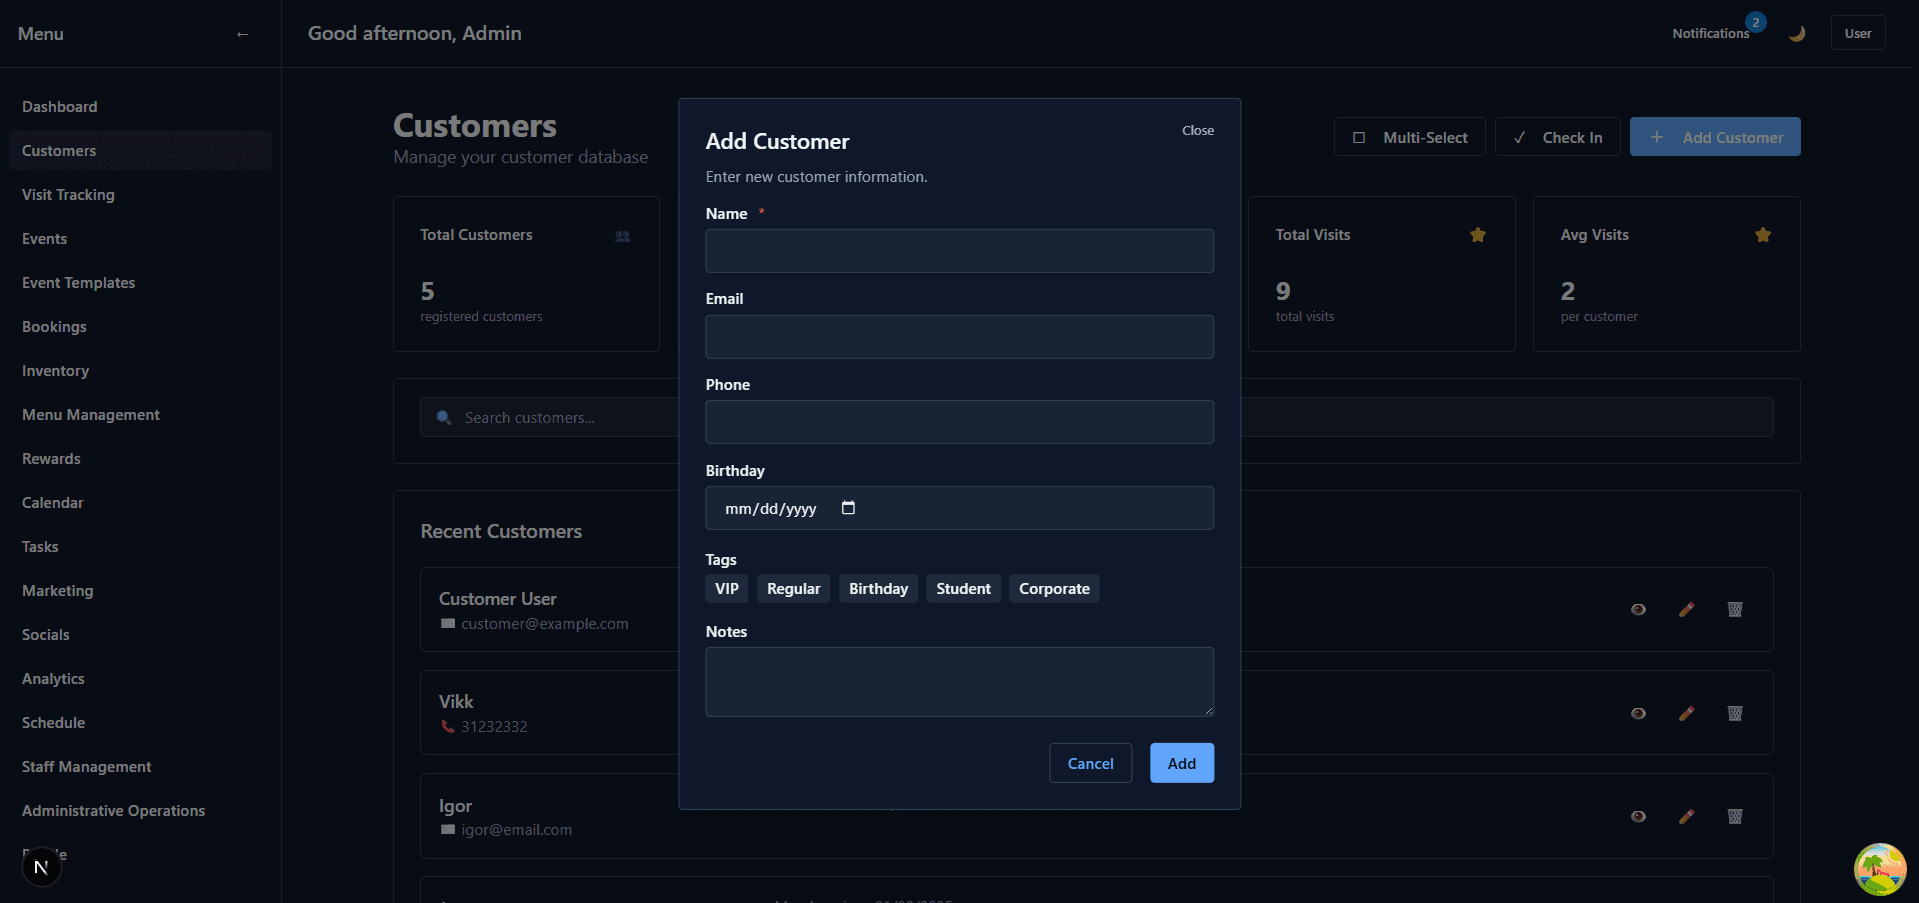Click Add to save the customer
Image resolution: width=1919 pixels, height=903 pixels.
[x=1182, y=763]
